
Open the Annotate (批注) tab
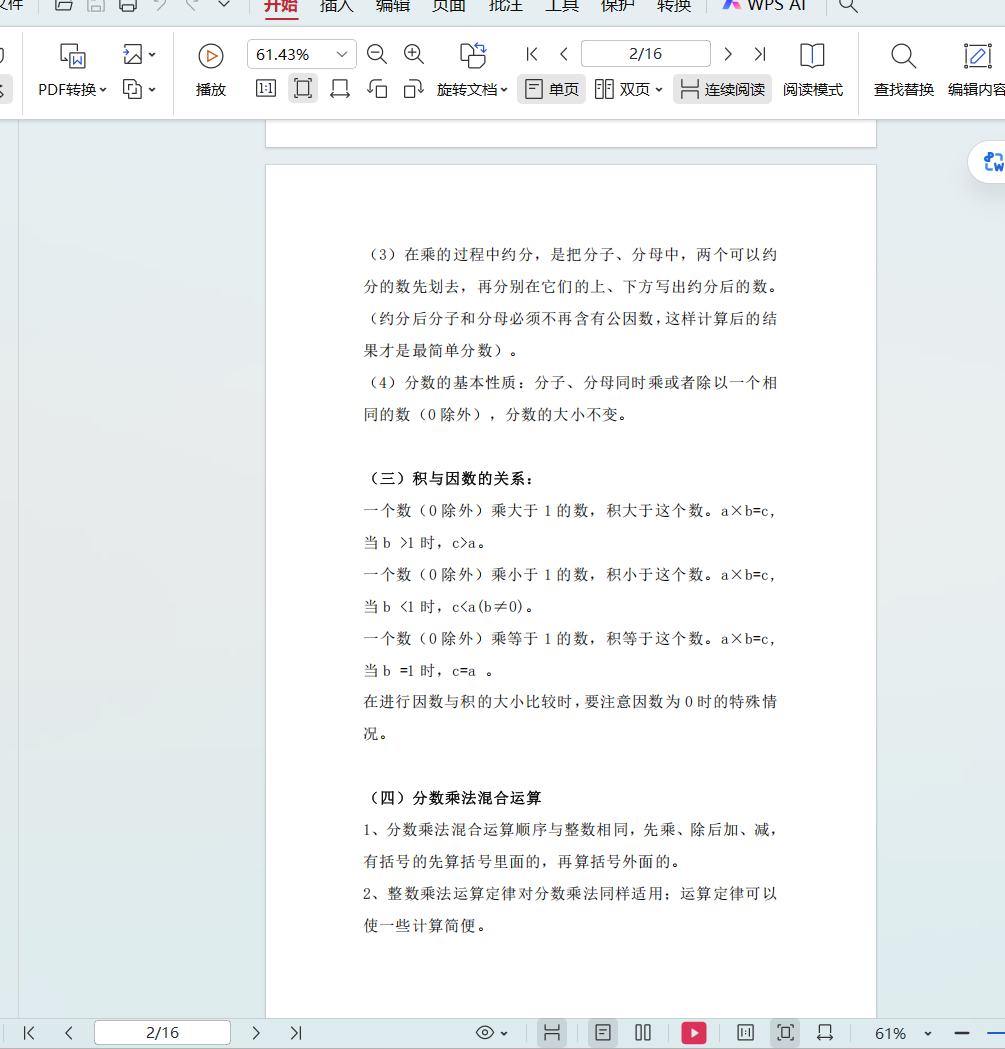505,6
